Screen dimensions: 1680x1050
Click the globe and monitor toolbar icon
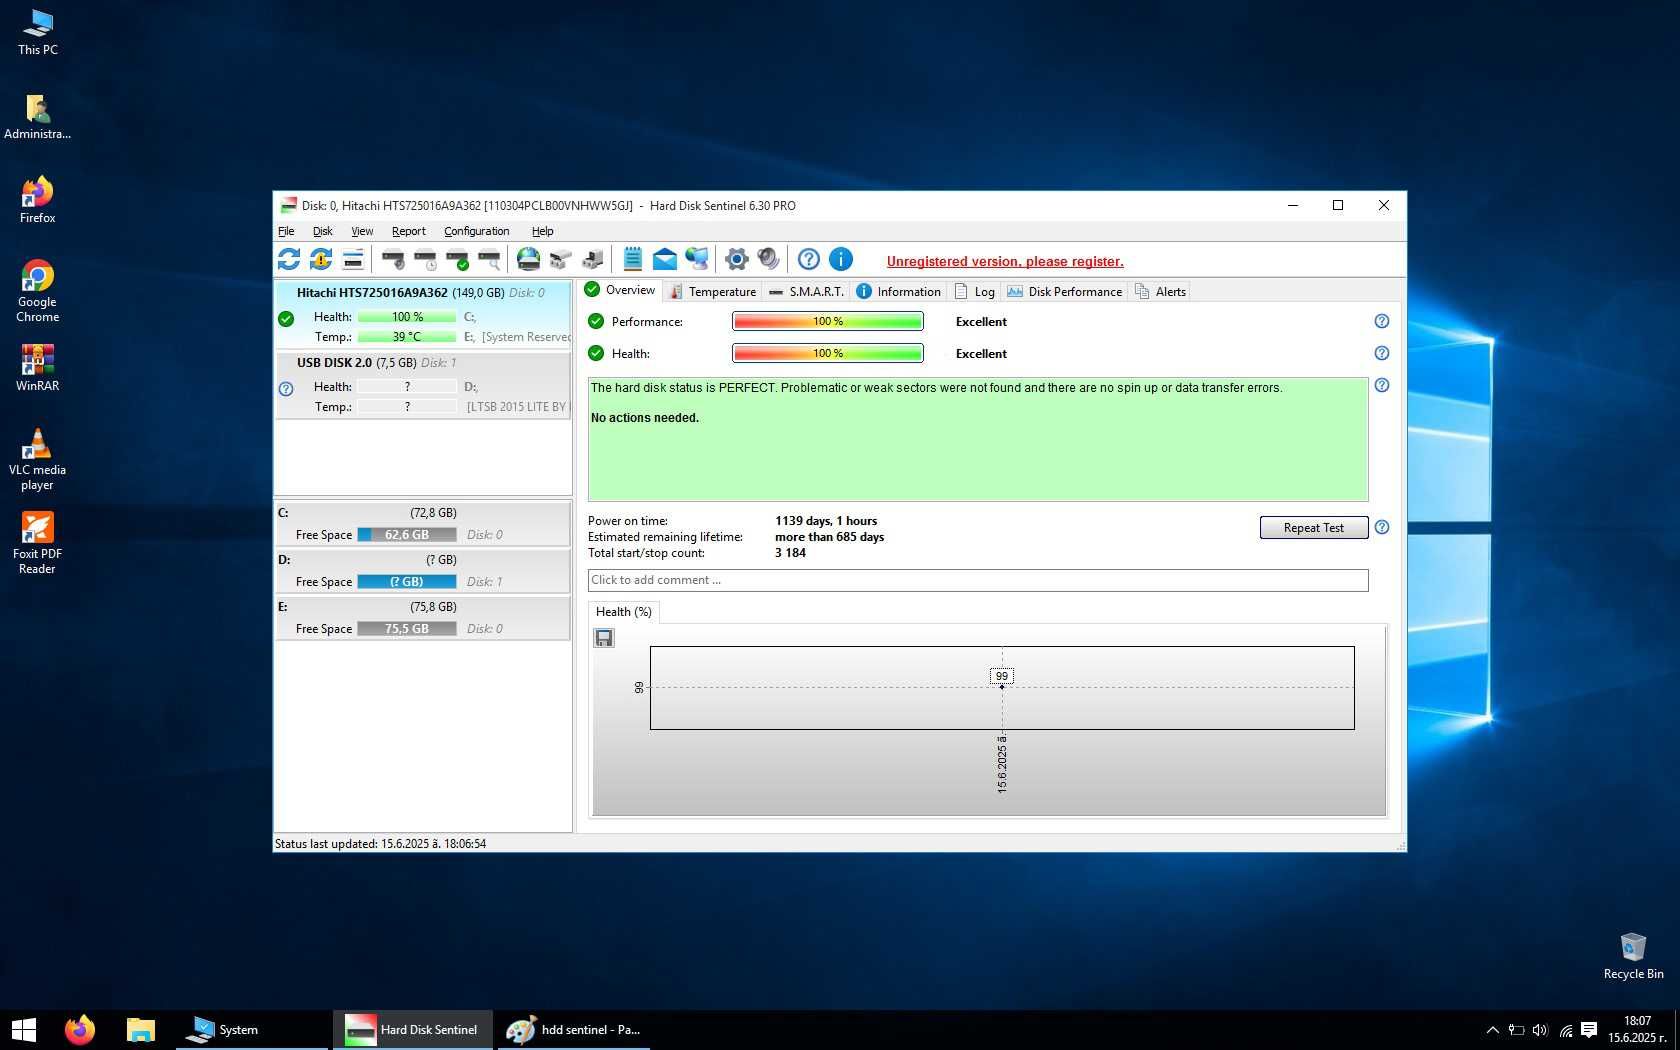[697, 260]
